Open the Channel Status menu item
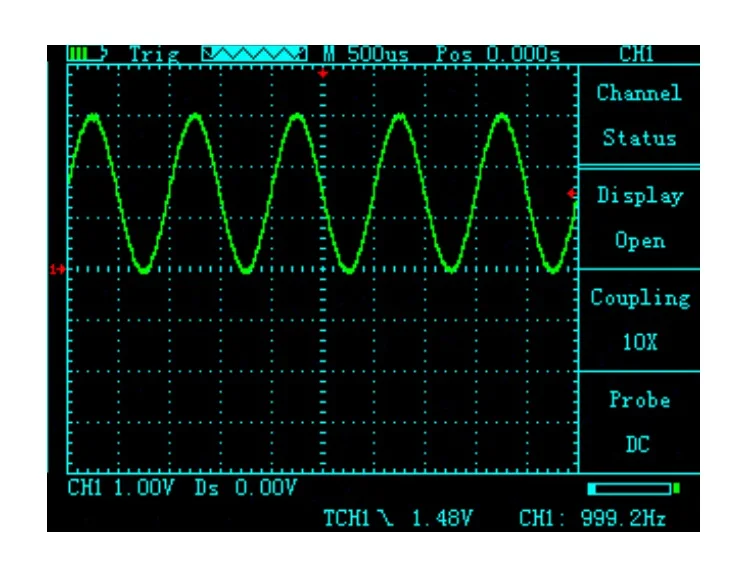This screenshot has width=750, height=569. [x=639, y=115]
